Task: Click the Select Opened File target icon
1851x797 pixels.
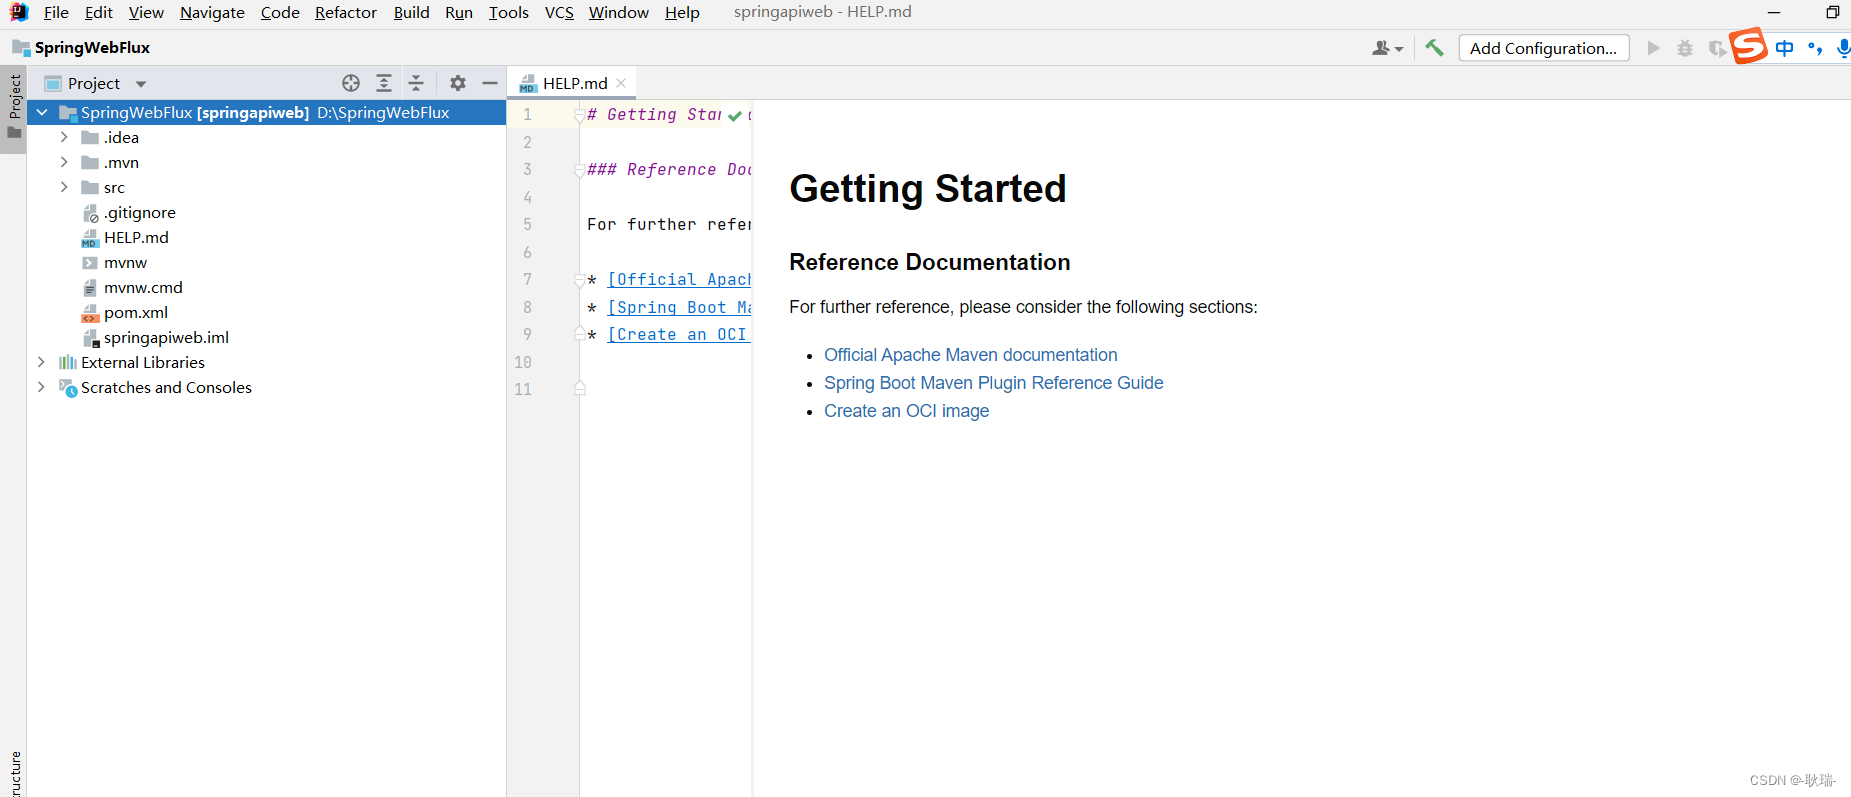Action: coord(351,83)
